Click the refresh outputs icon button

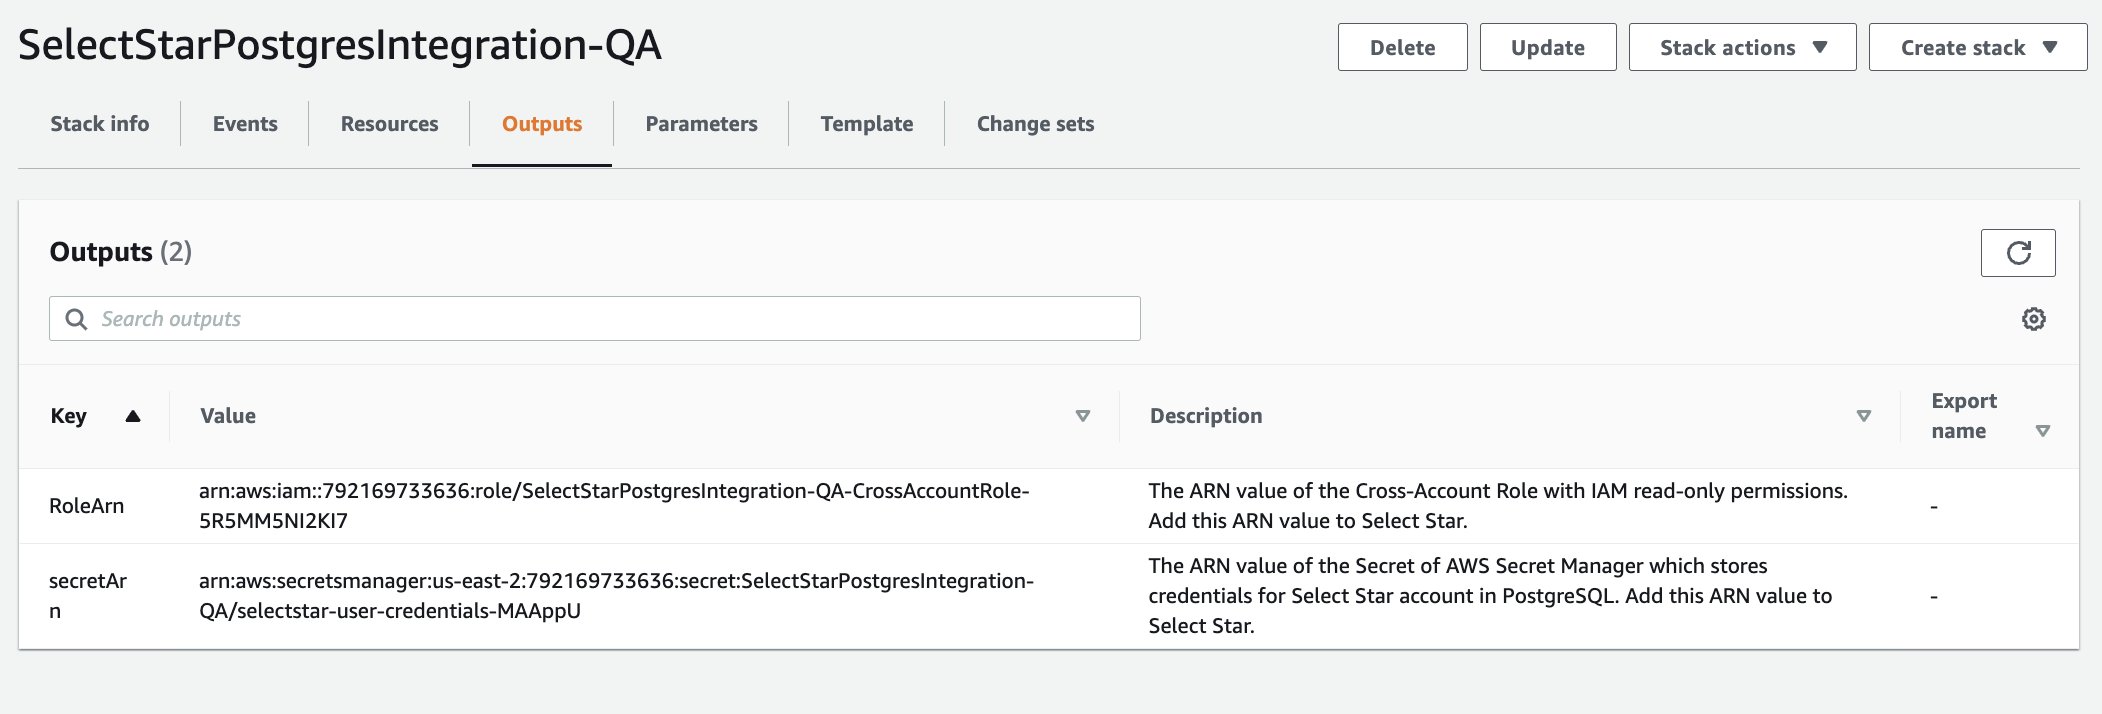tap(2018, 253)
